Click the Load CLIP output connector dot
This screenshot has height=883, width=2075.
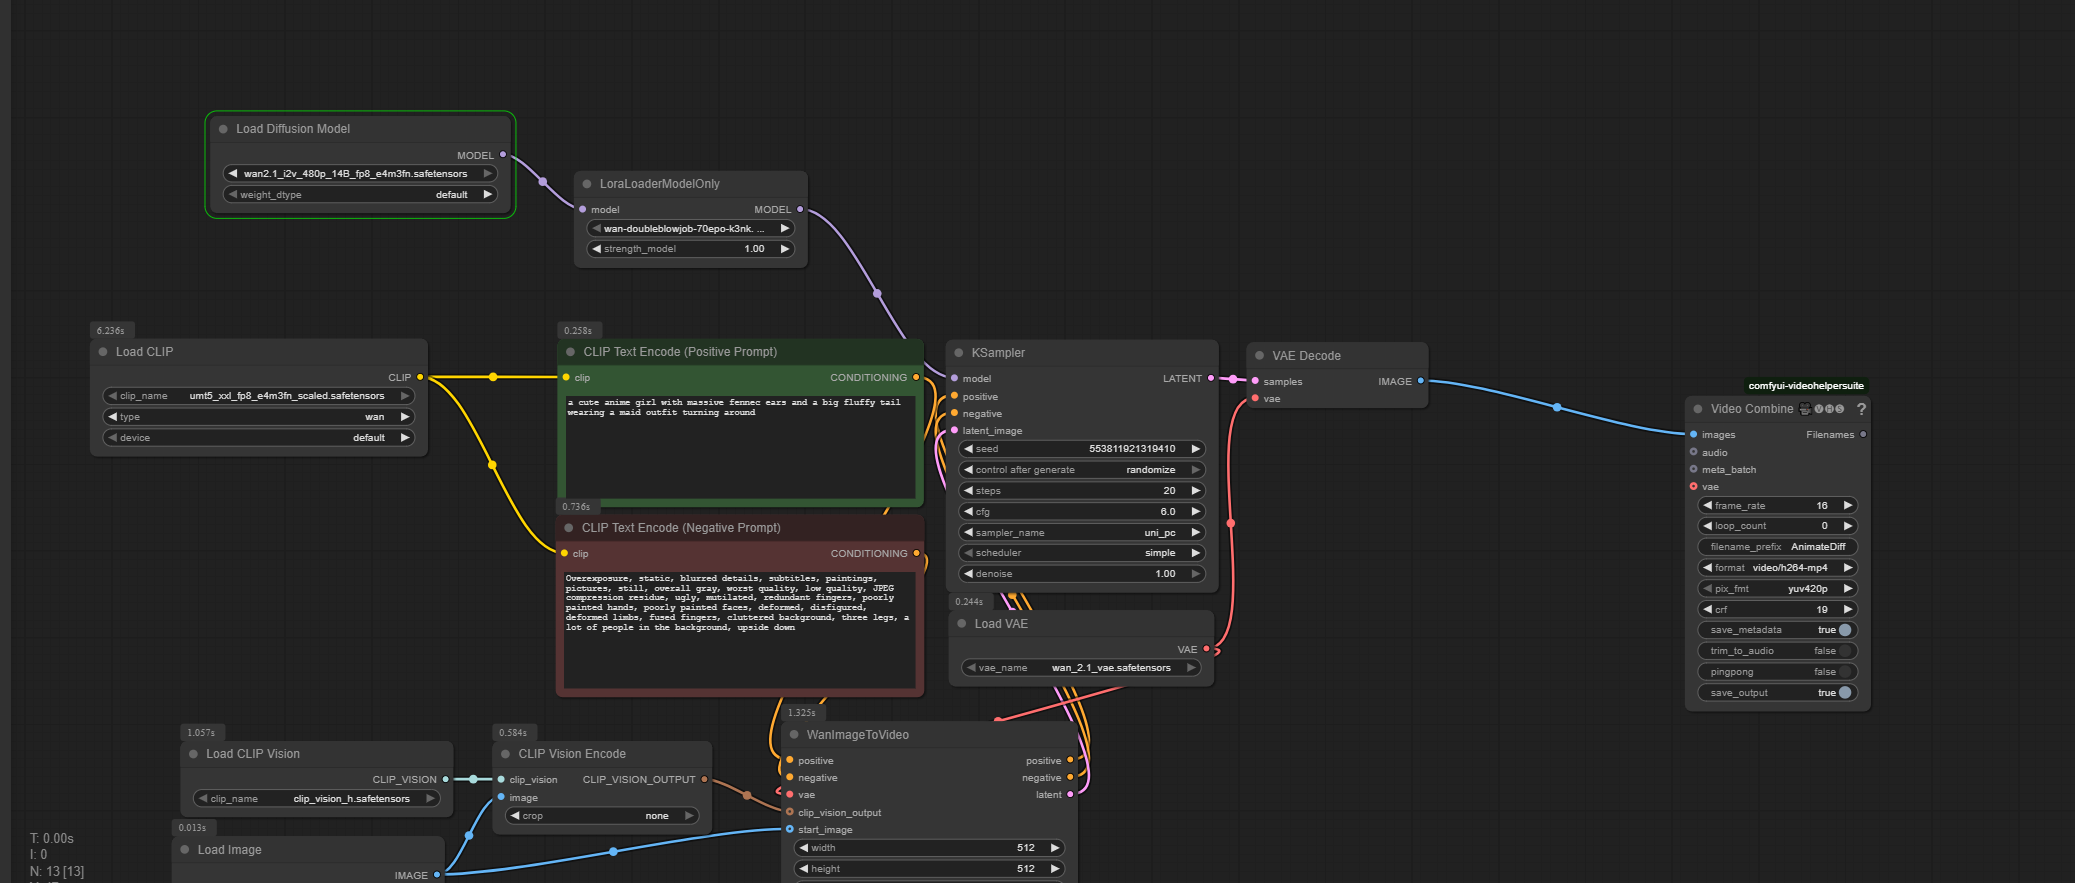[420, 377]
